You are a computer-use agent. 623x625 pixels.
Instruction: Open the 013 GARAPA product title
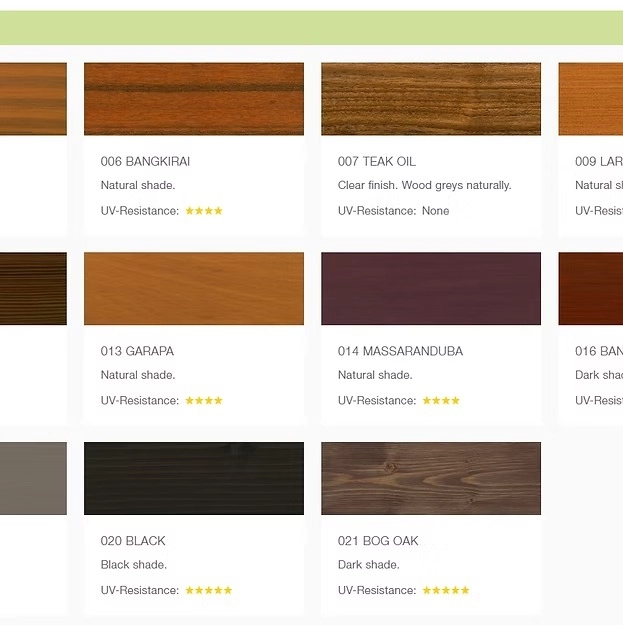(137, 351)
